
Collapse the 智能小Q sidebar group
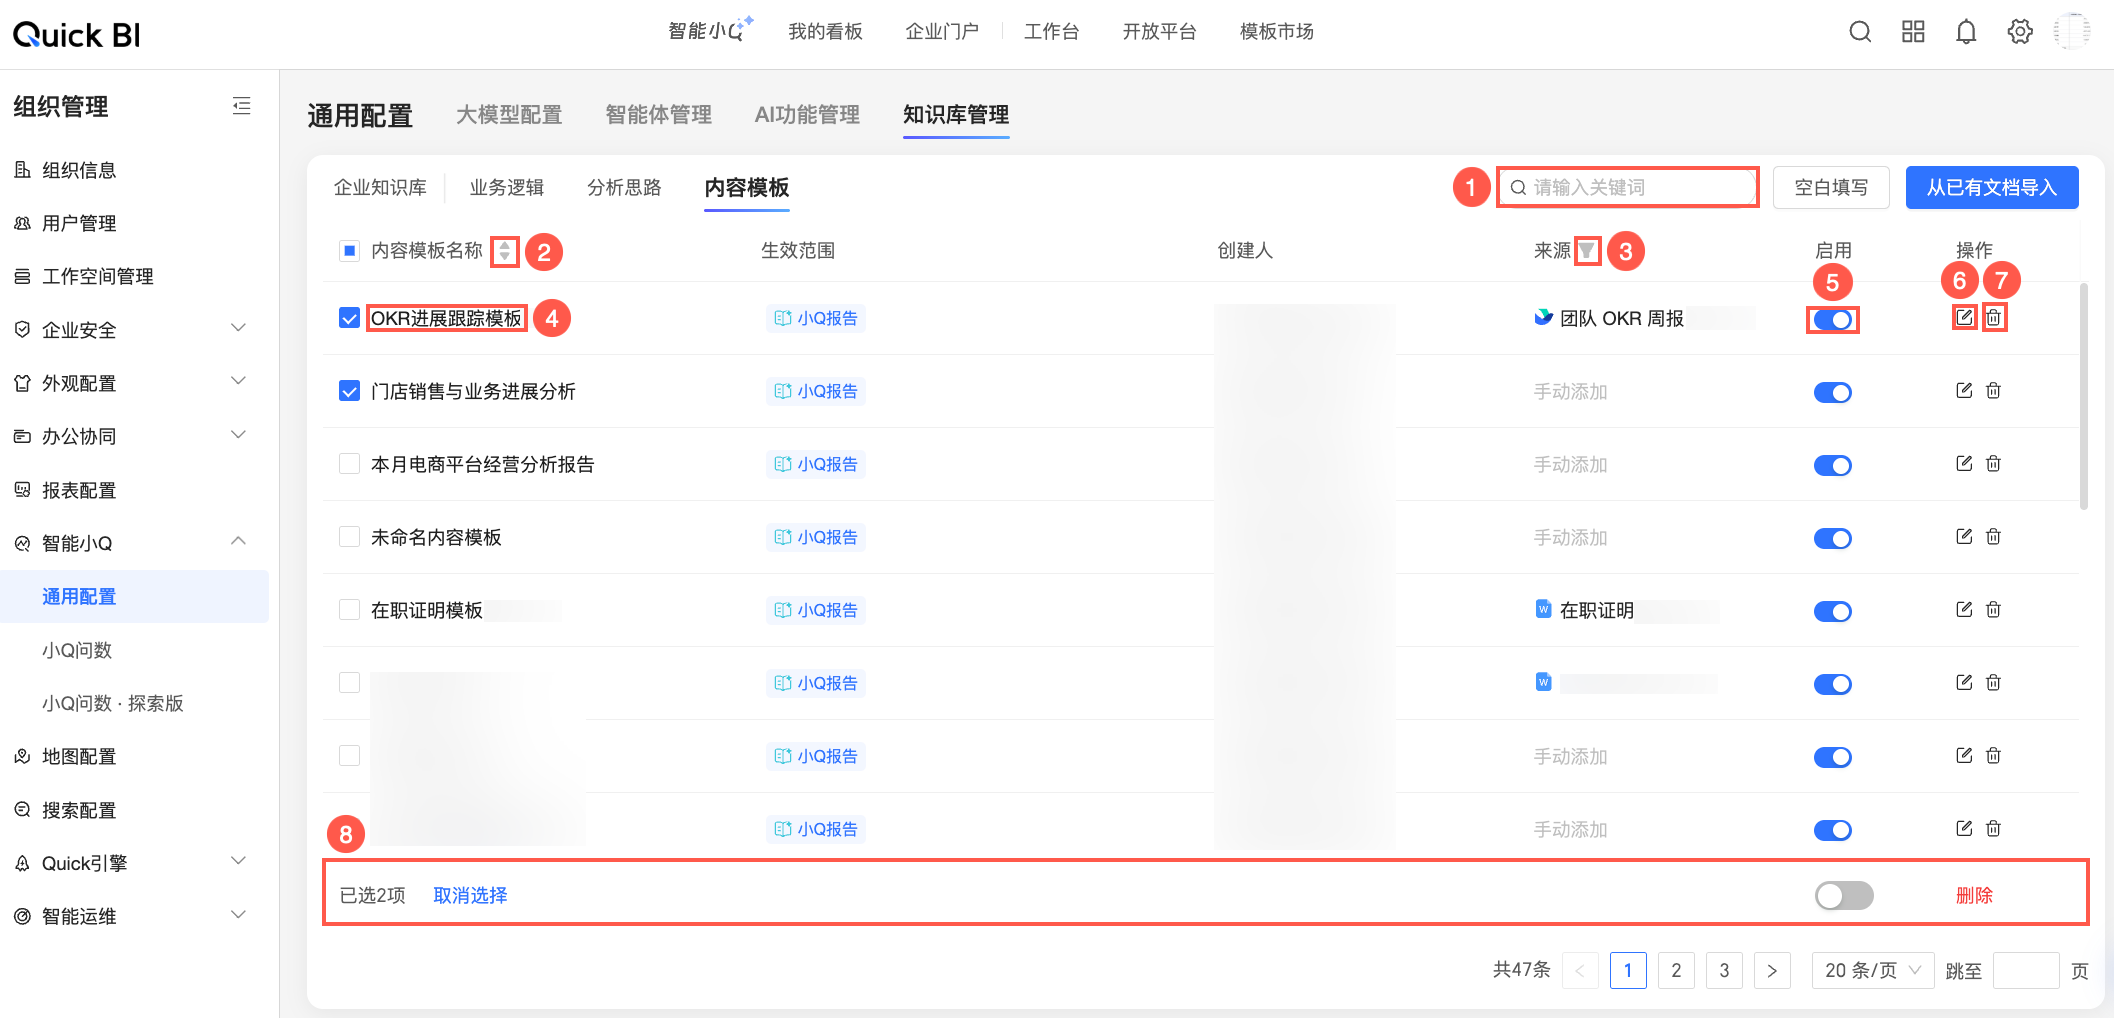(x=238, y=541)
